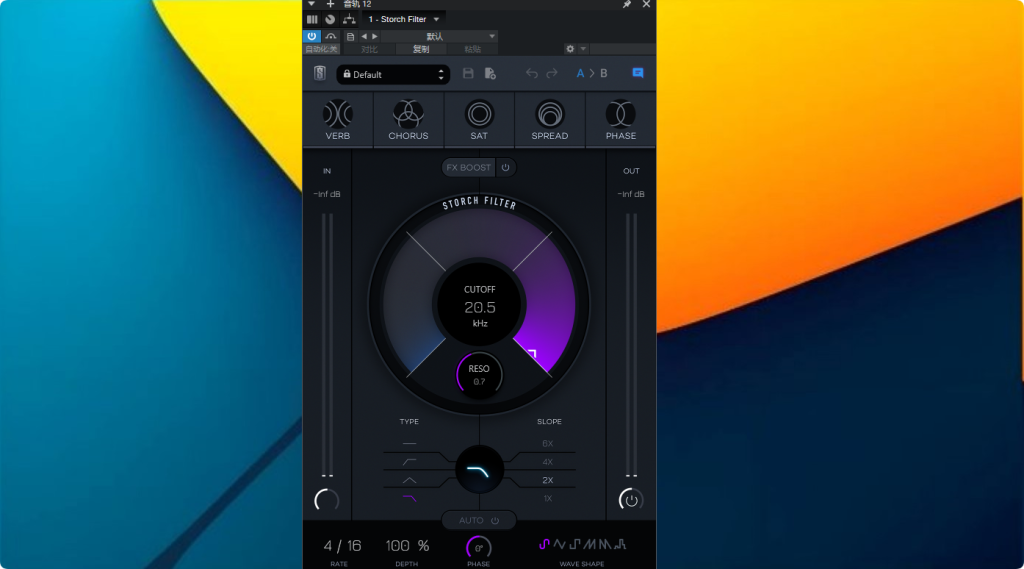This screenshot has height=569, width=1024.
Task: Toggle the blue plugin power button
Action: click(312, 37)
